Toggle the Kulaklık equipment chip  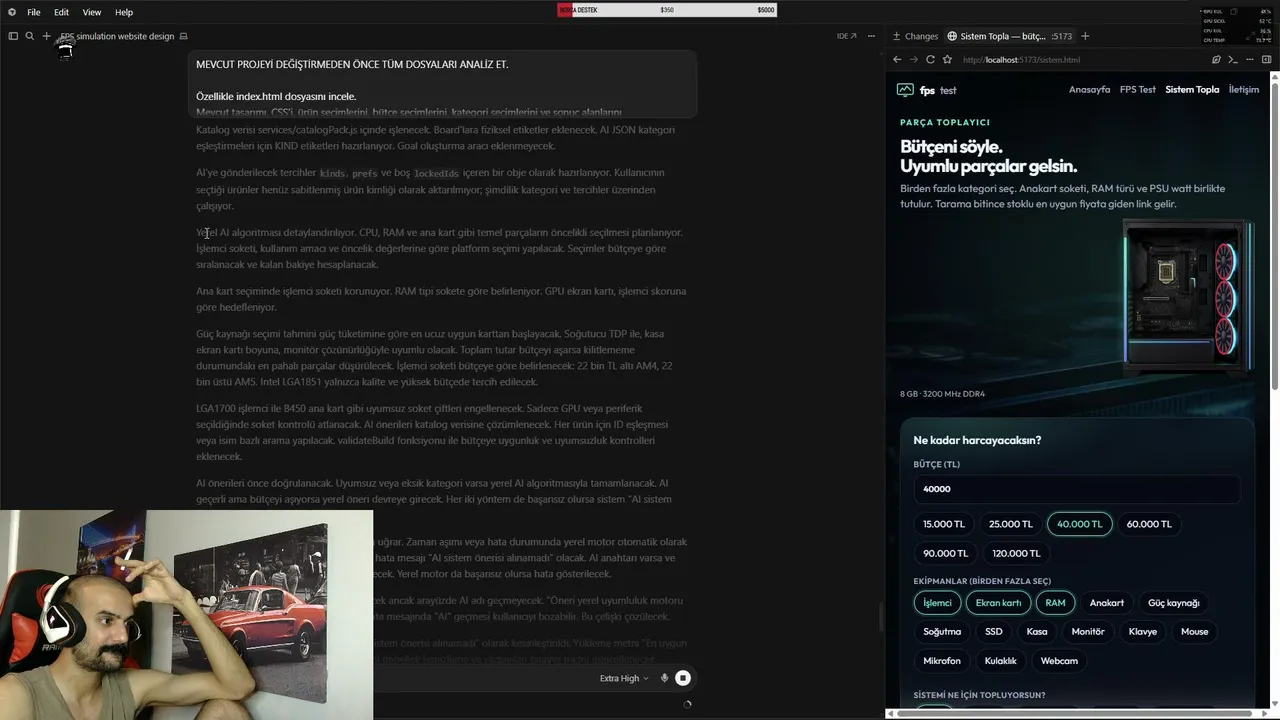(1000, 661)
